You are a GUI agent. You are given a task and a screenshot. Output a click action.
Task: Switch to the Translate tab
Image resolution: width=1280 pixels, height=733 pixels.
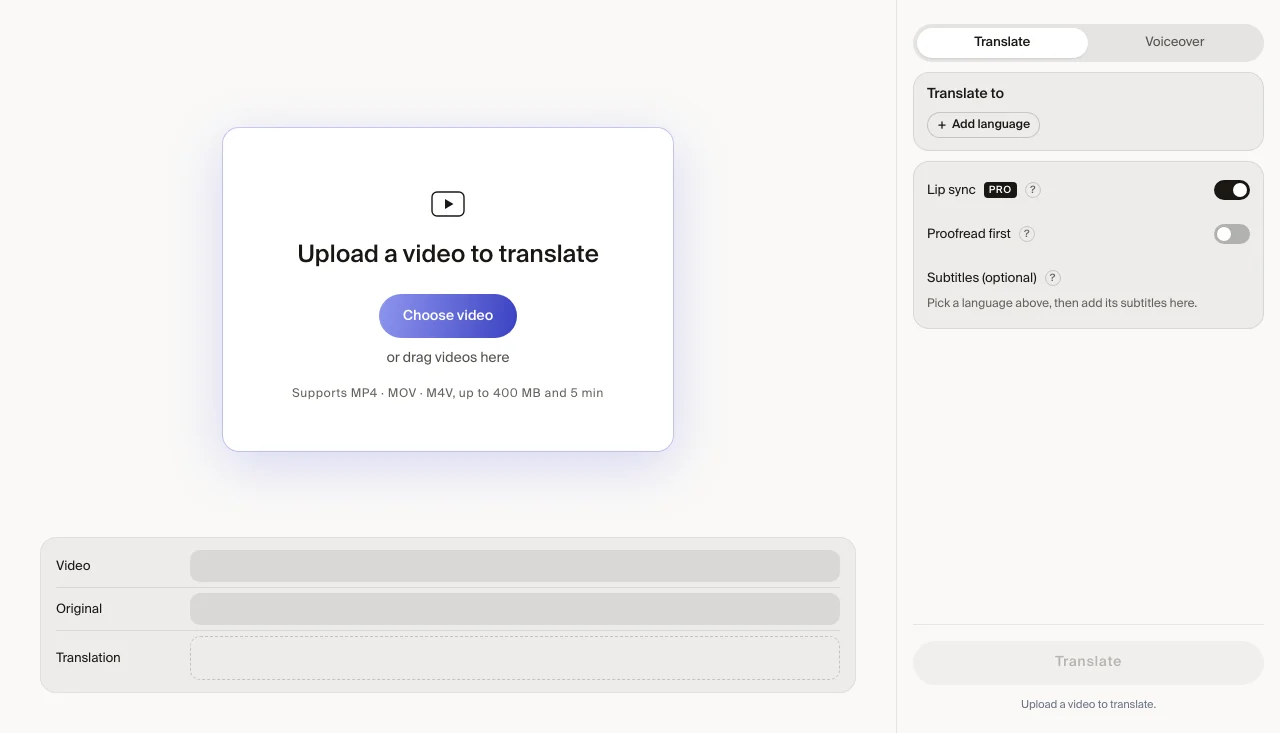coord(1002,42)
